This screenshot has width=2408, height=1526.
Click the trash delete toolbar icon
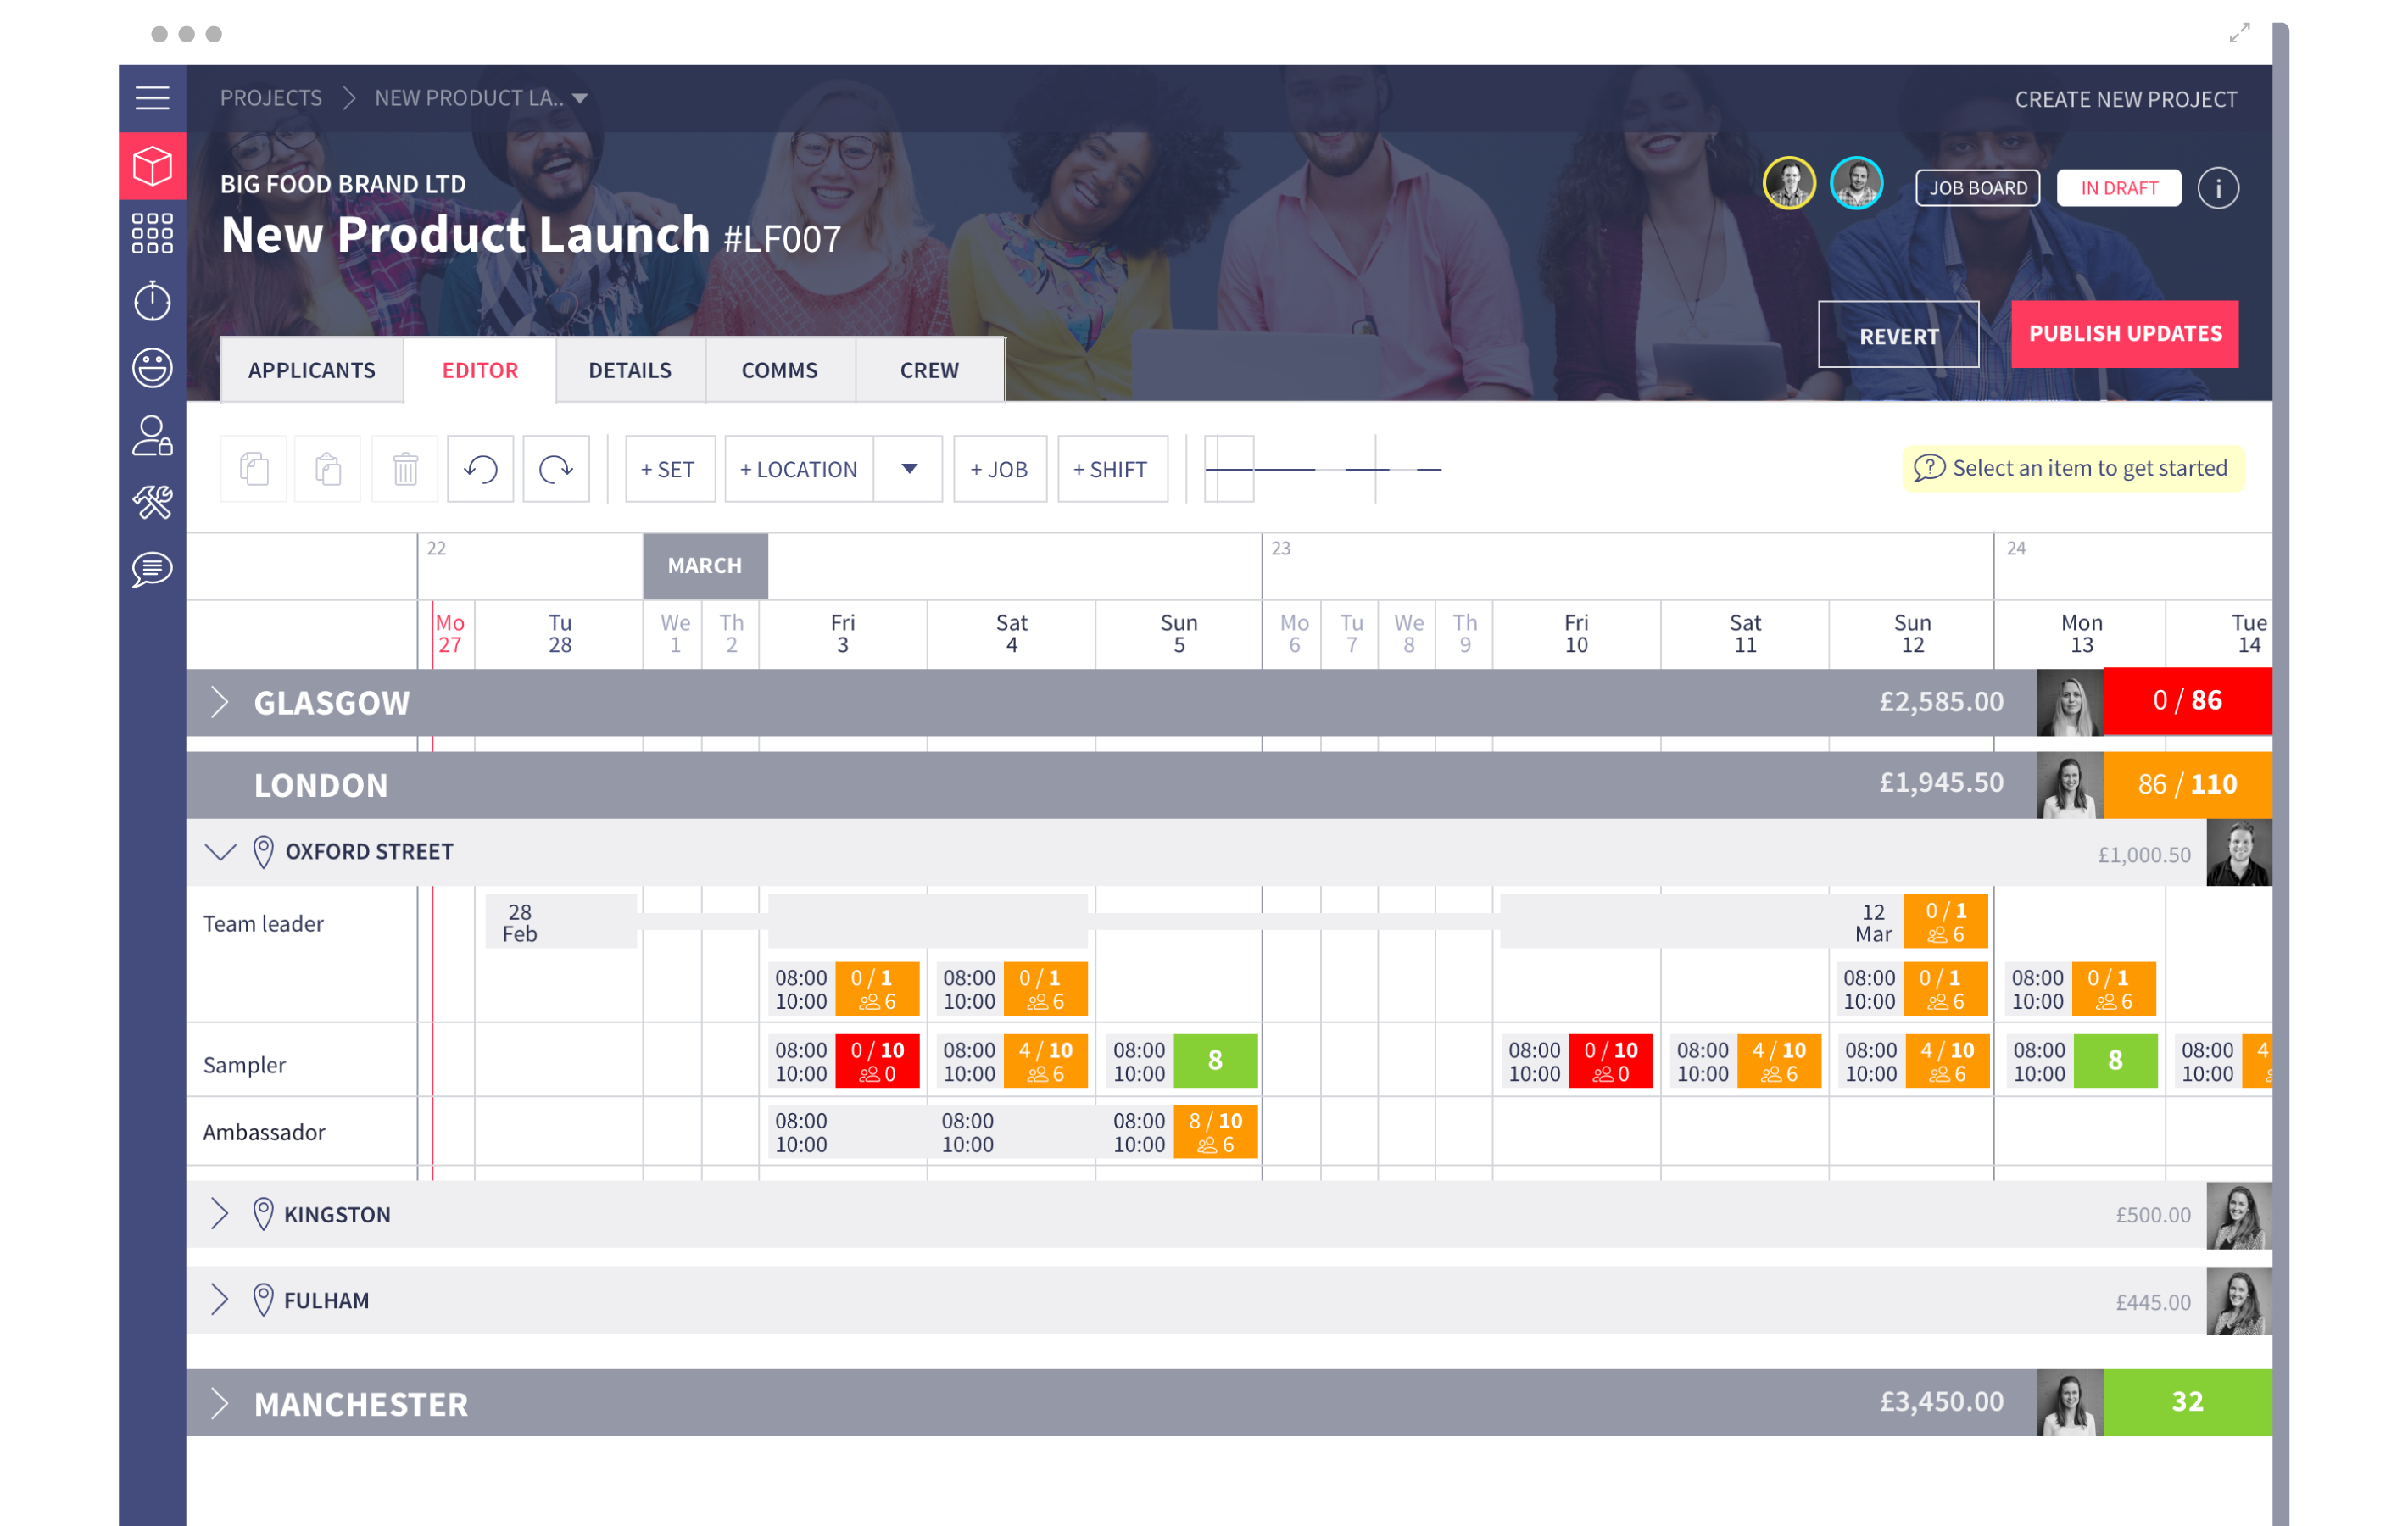coord(405,469)
